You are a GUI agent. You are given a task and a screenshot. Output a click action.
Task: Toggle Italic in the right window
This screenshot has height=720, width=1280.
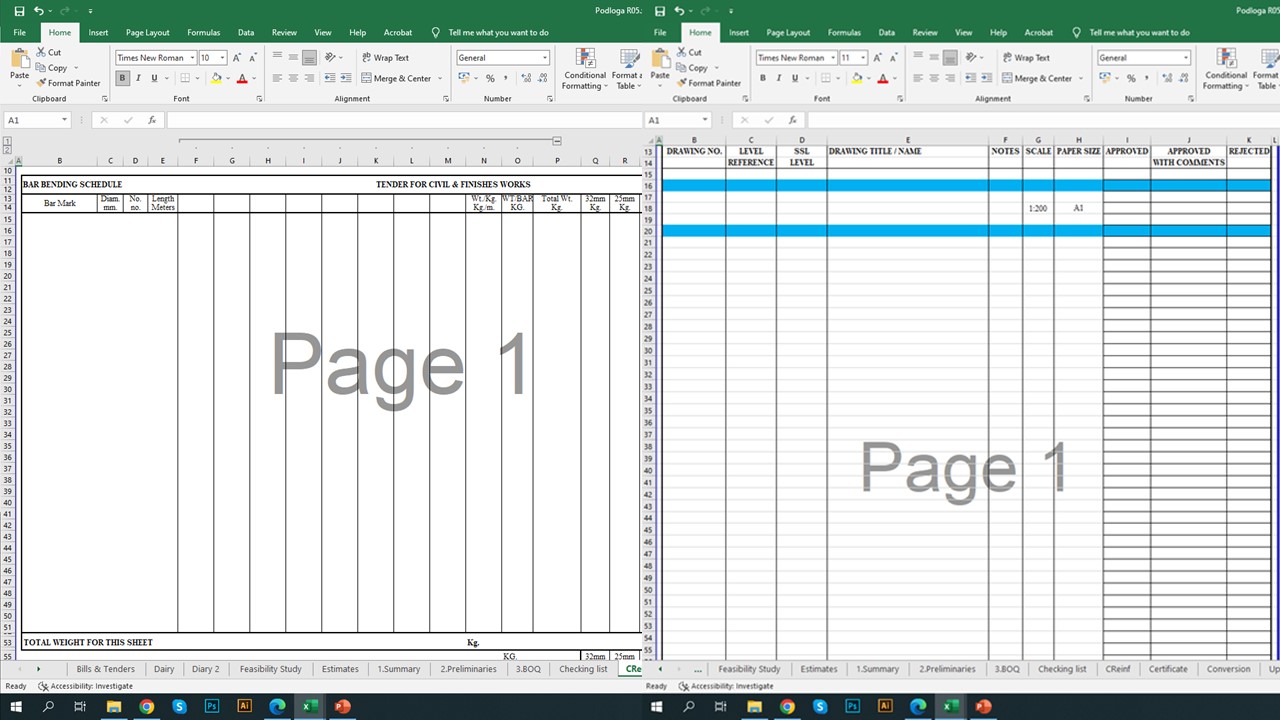pos(778,78)
